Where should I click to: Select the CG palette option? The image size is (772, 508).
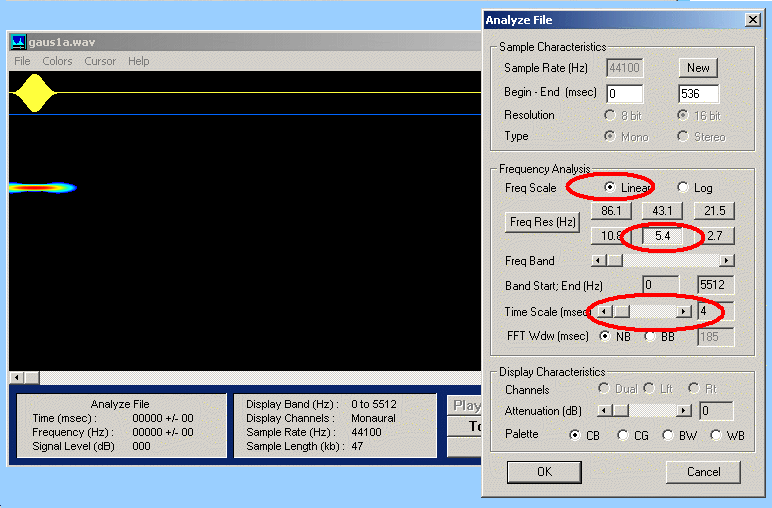622,435
